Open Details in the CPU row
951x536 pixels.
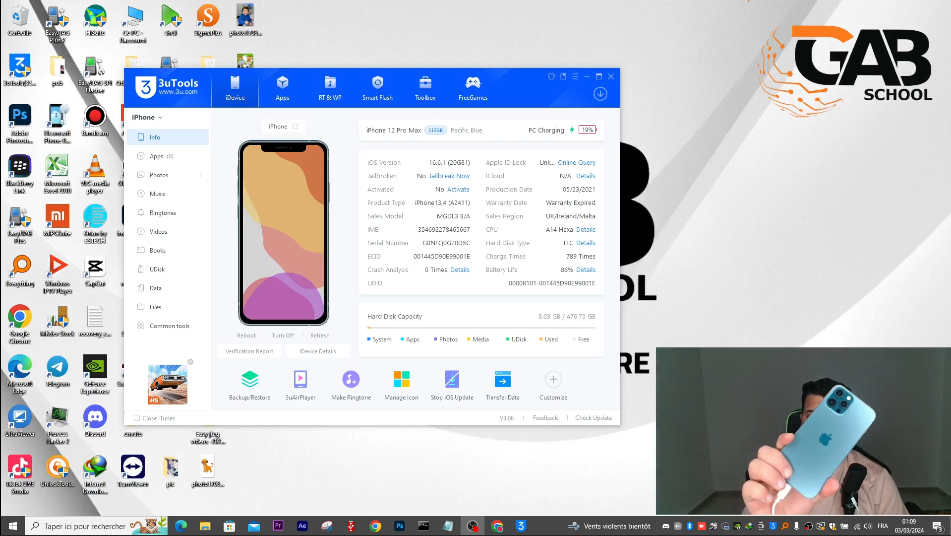(x=585, y=229)
